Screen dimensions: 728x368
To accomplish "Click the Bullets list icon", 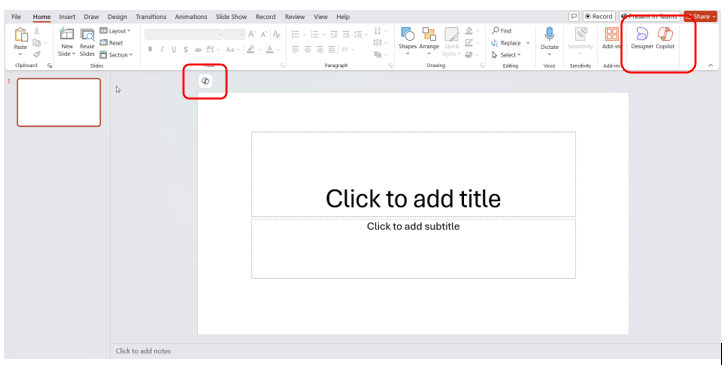I will click(x=295, y=34).
